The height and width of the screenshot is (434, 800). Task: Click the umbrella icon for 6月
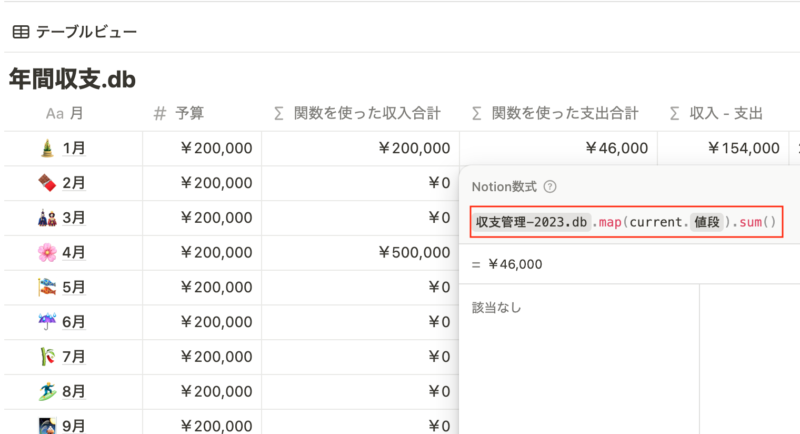point(47,322)
